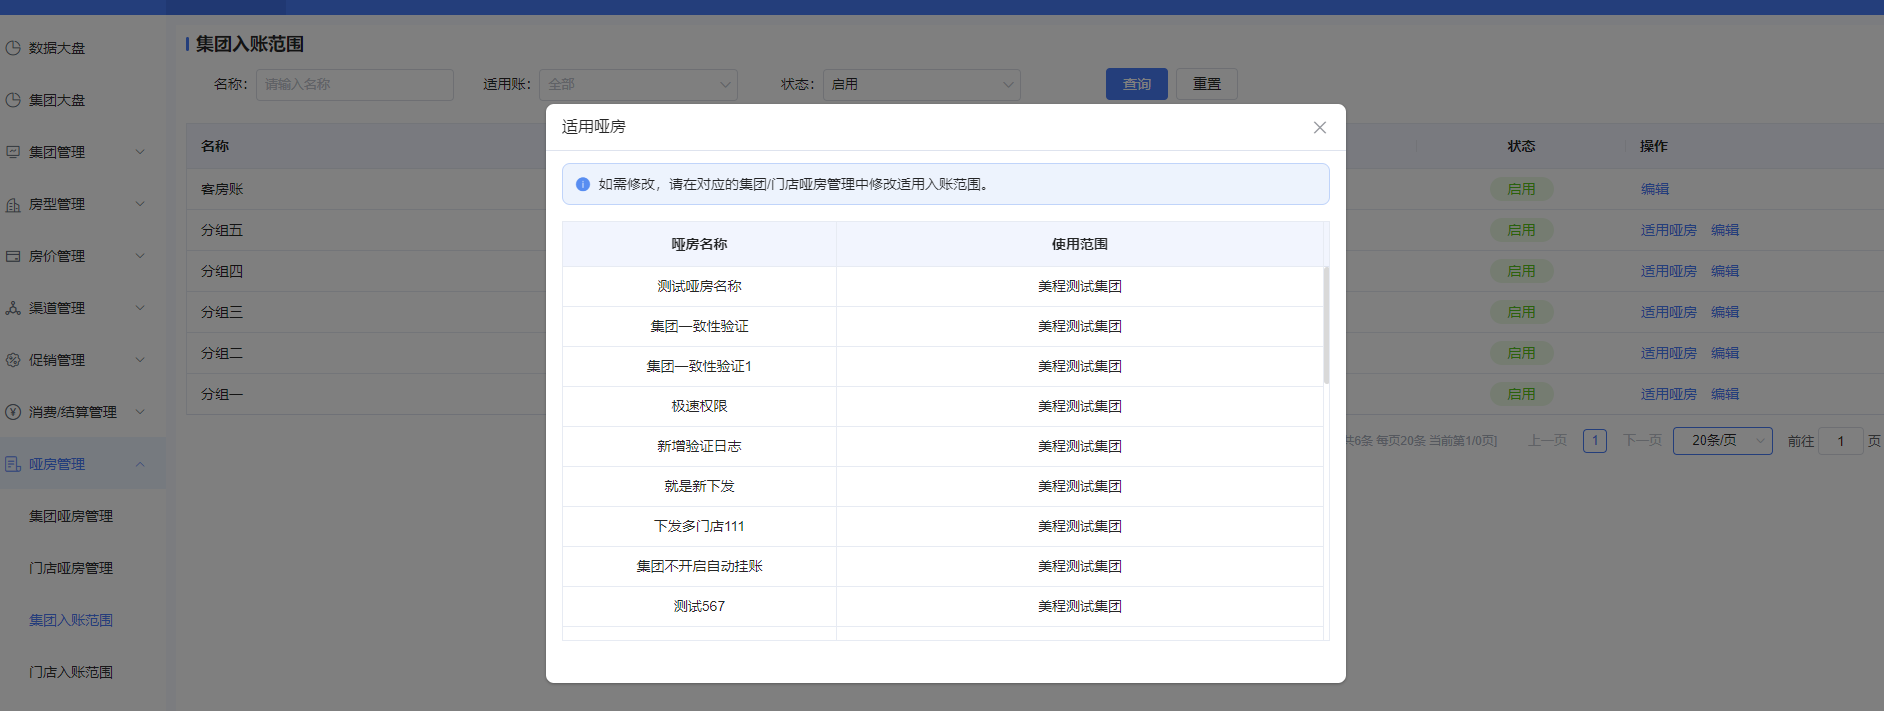Expand the 房价管理 menu chevron
This screenshot has height=711, width=1884.
click(140, 256)
